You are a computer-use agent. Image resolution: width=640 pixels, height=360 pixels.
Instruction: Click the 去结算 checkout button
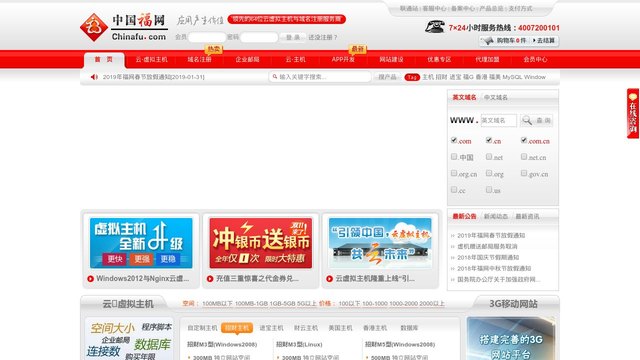tap(544, 40)
